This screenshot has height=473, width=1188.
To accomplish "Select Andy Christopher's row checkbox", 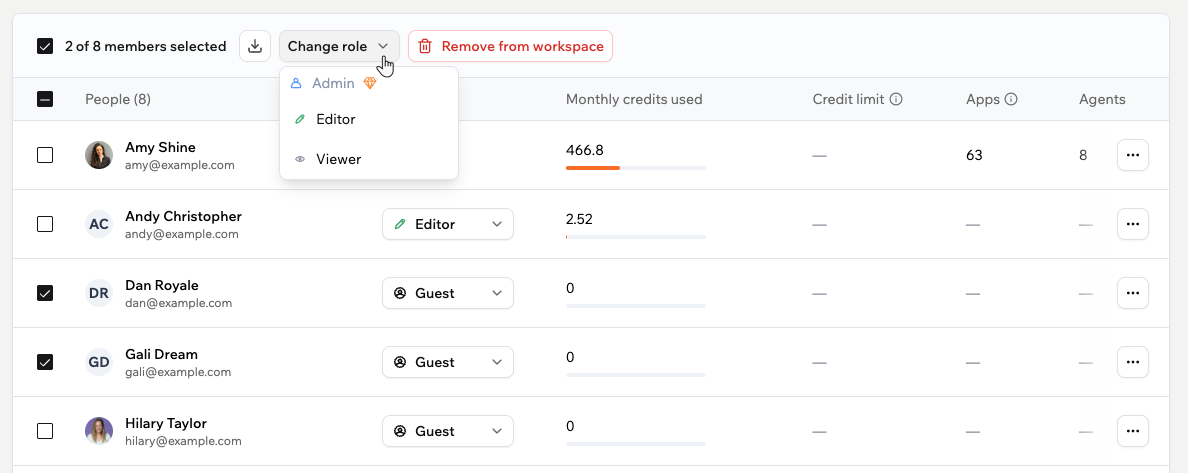I will 45,224.
